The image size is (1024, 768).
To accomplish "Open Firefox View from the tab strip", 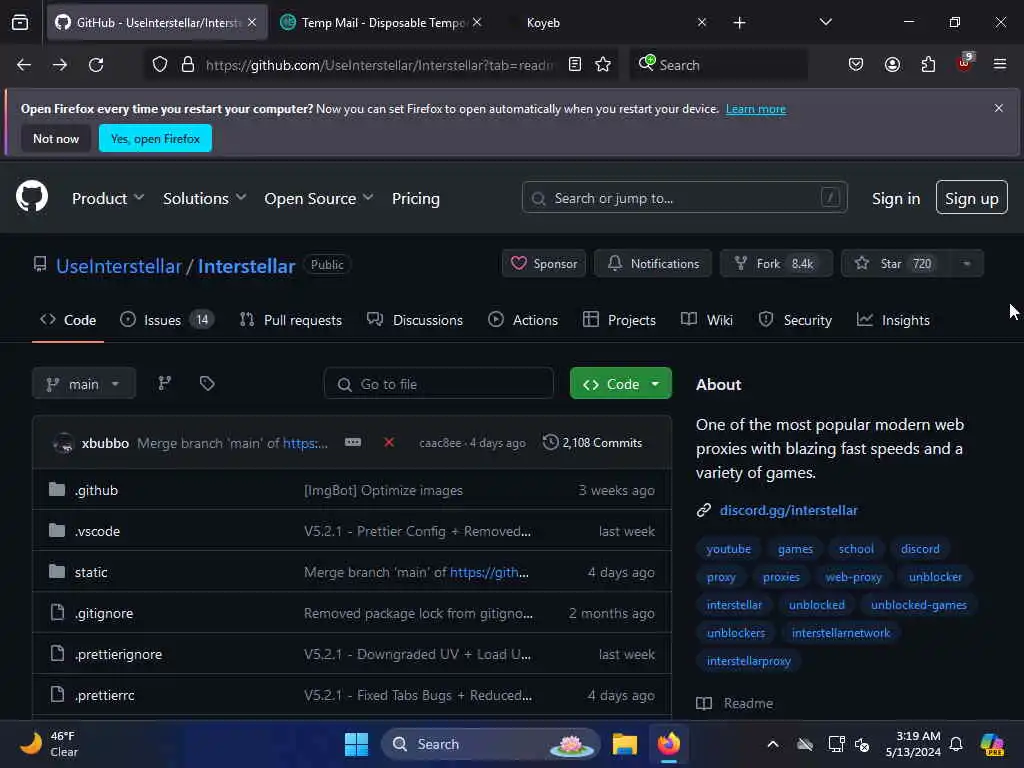I will pos(20,22).
